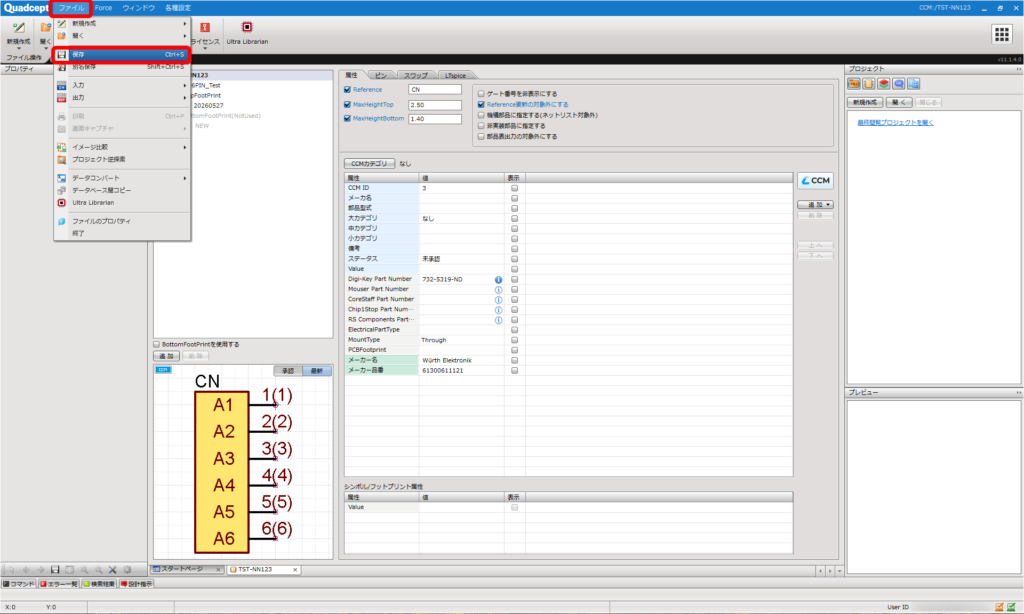Image resolution: width=1024 pixels, height=614 pixels.
Task: Click the Ultra Librarian ribbon icon
Action: pyautogui.click(x=247, y=27)
